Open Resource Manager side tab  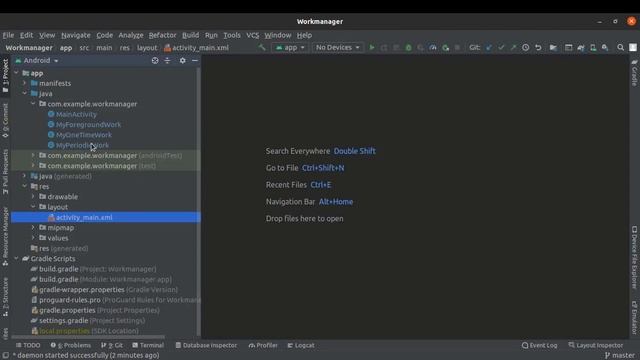pos(5,237)
